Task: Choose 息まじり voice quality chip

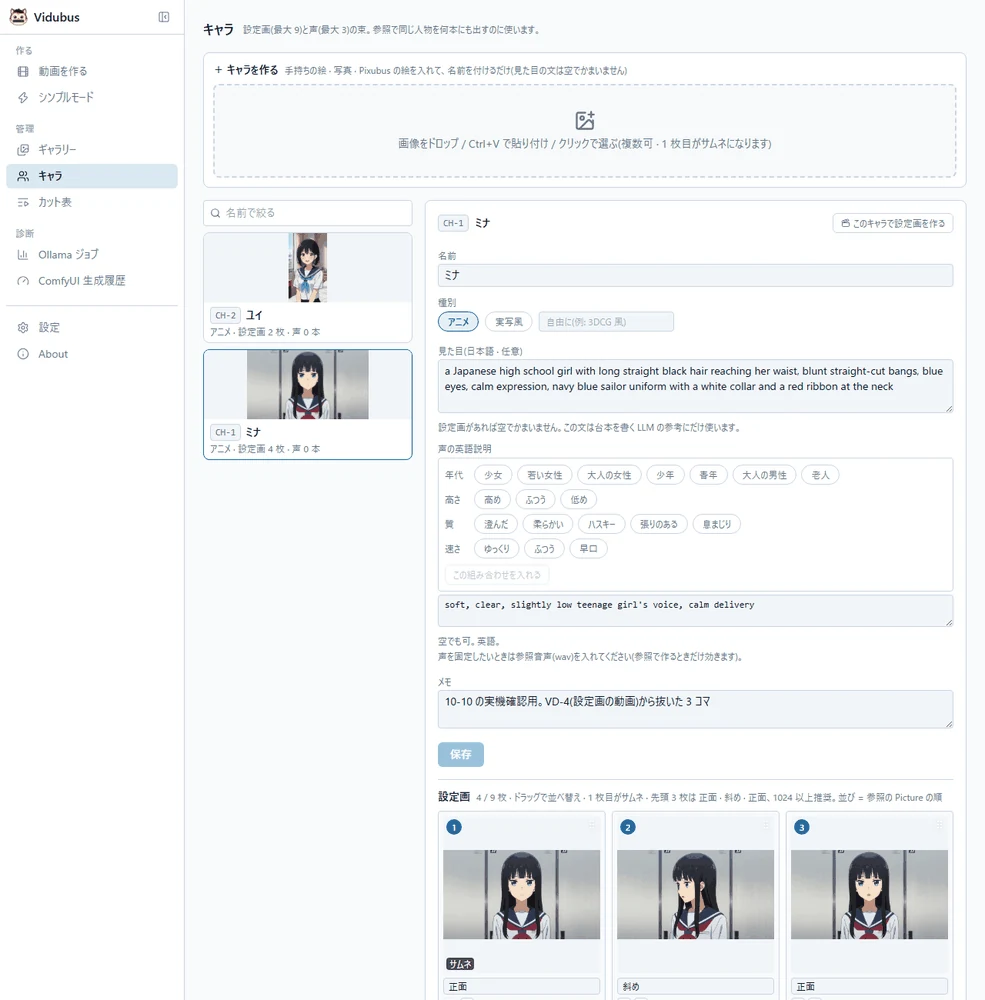Action: pyautogui.click(x=716, y=524)
